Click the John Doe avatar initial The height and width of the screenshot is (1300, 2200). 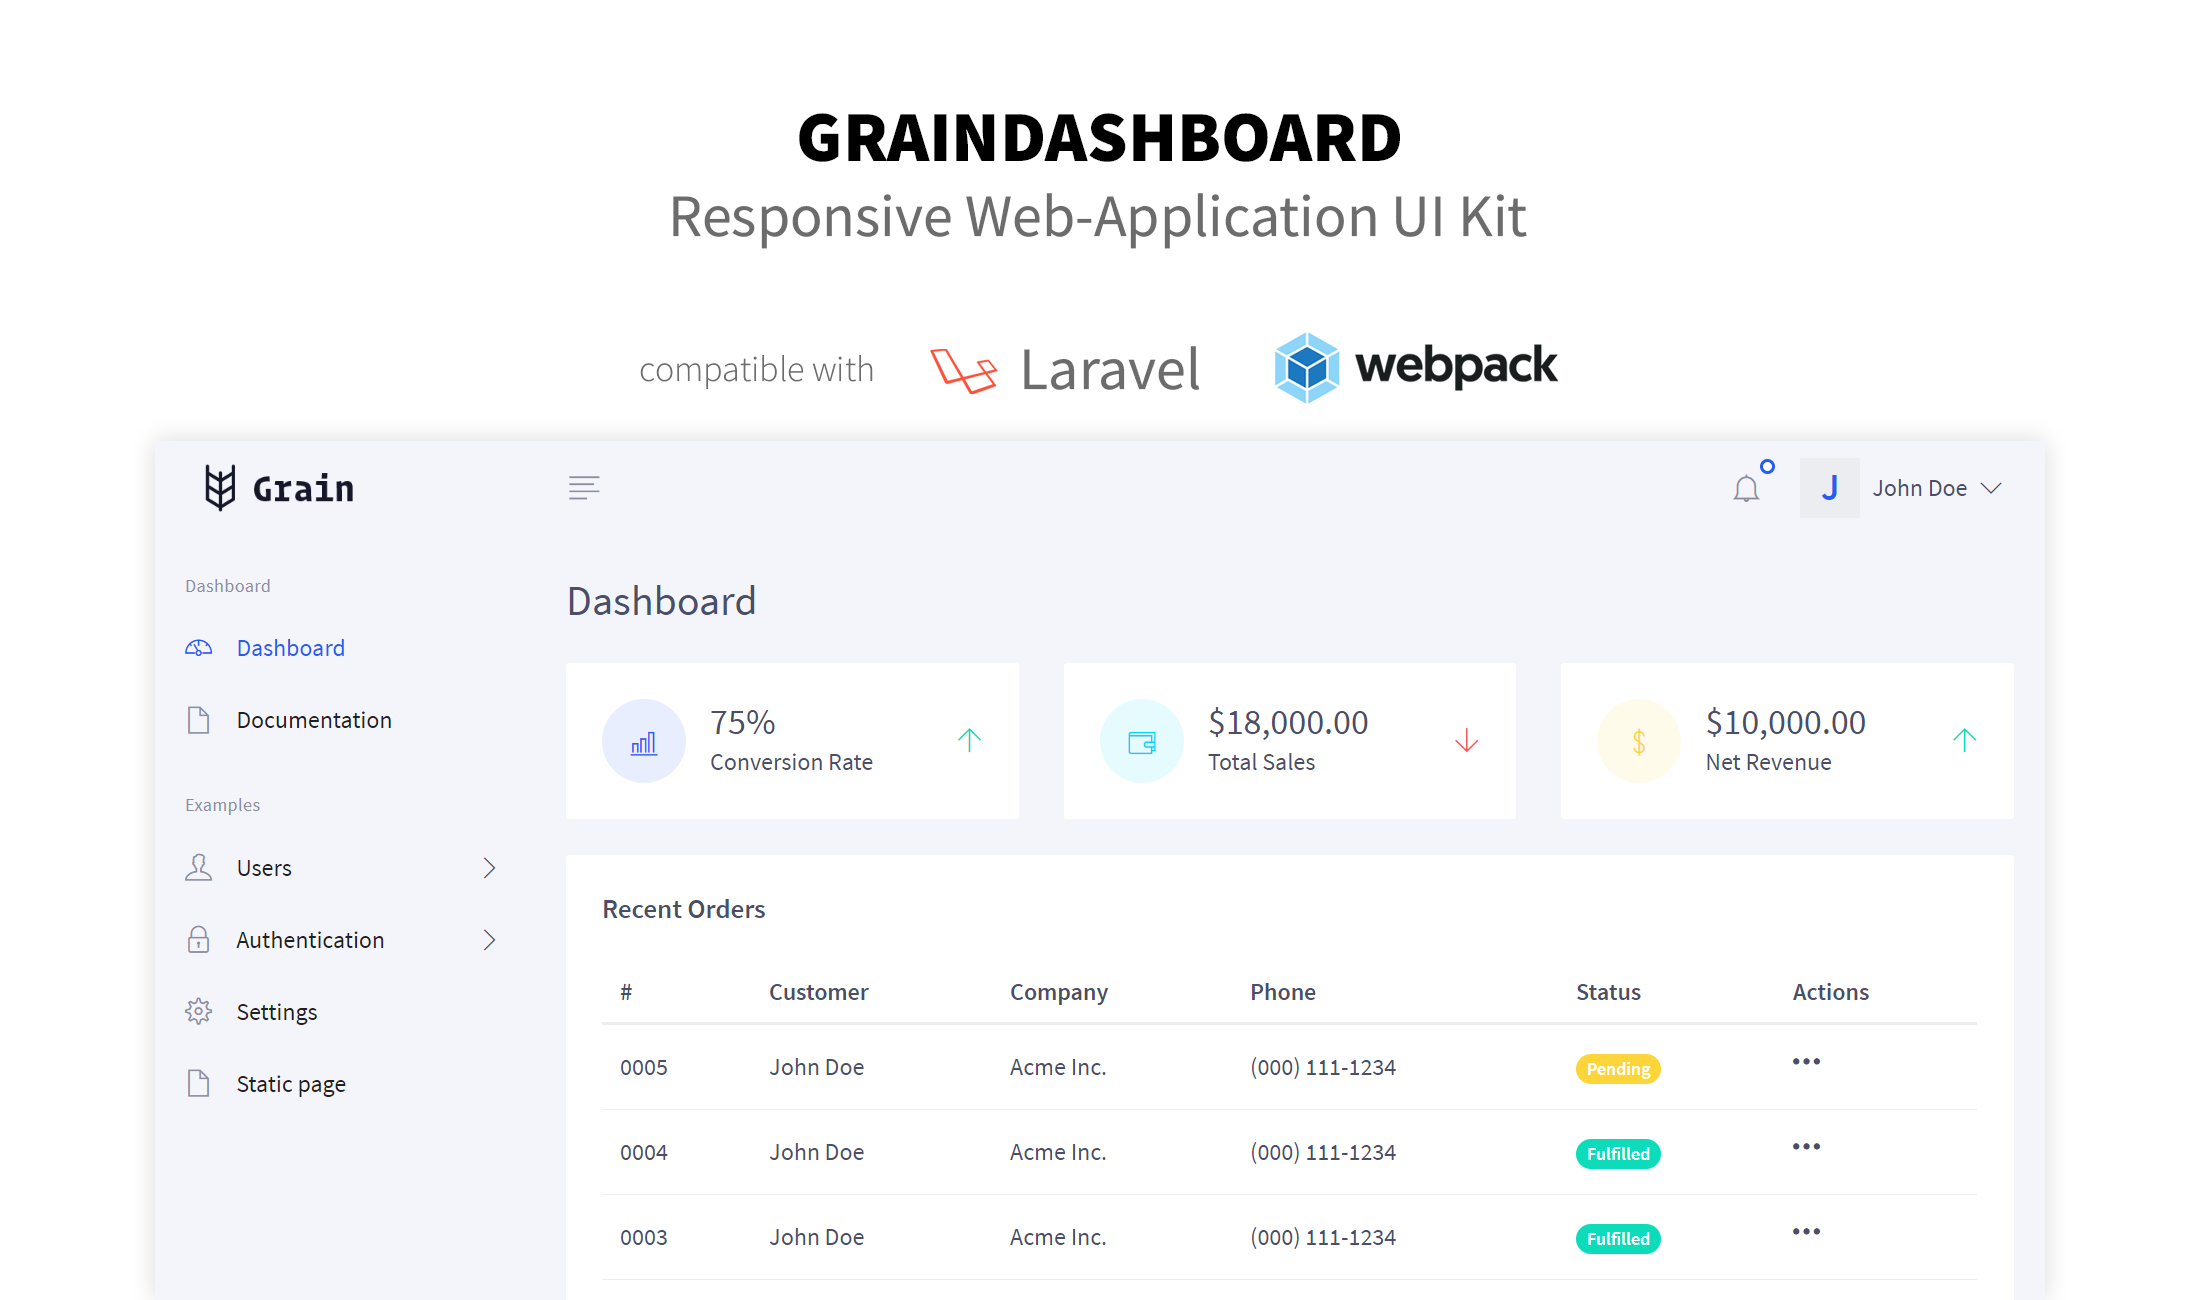tap(1830, 488)
